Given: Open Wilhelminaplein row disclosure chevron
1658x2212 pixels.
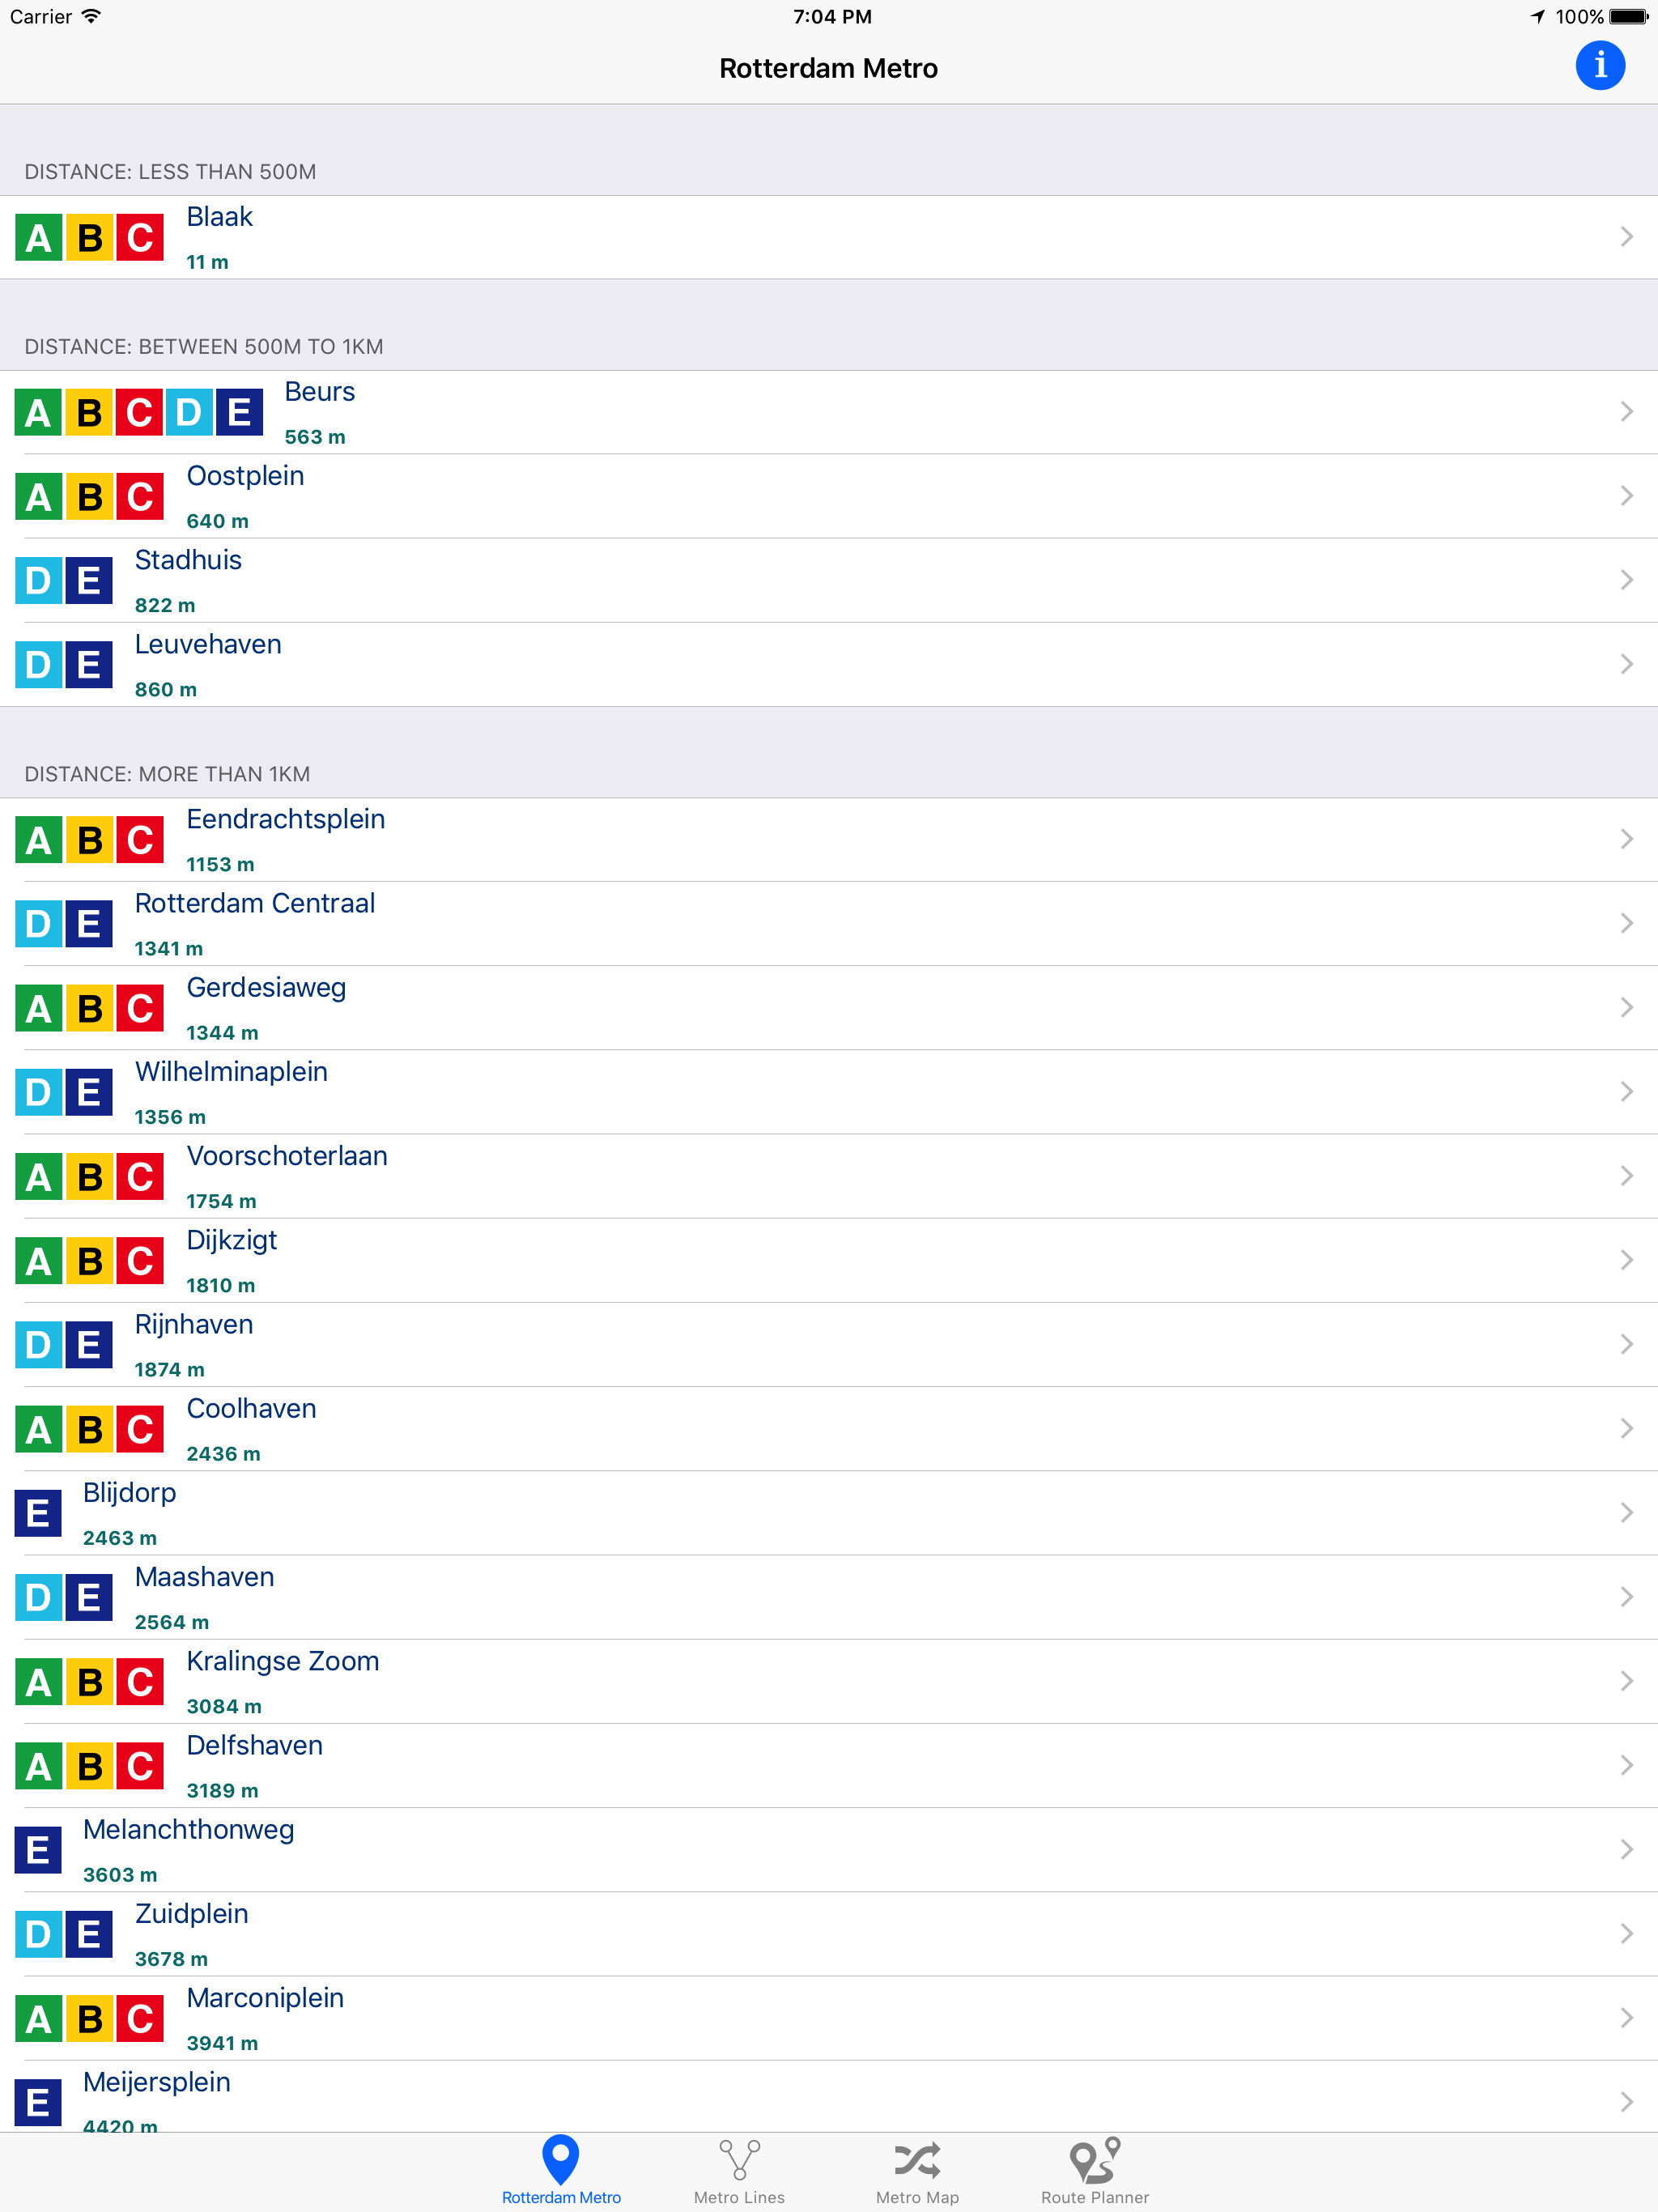Looking at the screenshot, I should pyautogui.click(x=1626, y=1091).
